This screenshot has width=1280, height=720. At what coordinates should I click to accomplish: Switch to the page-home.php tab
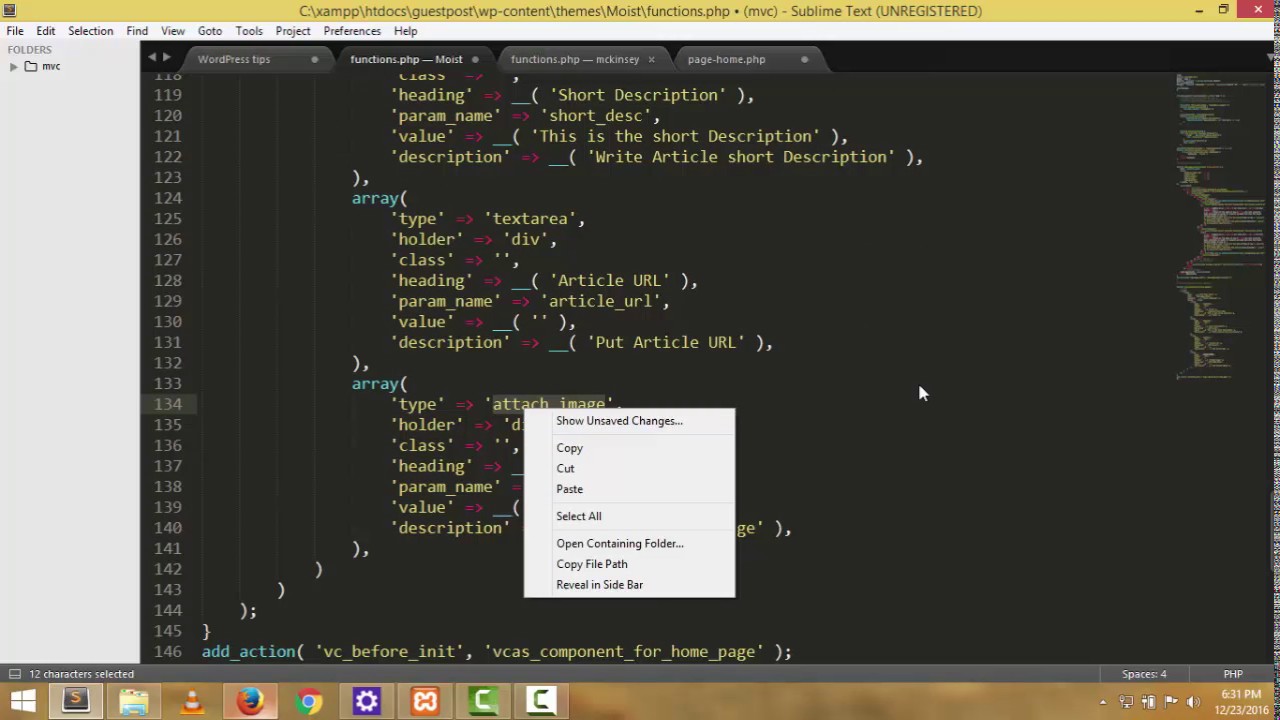click(727, 59)
